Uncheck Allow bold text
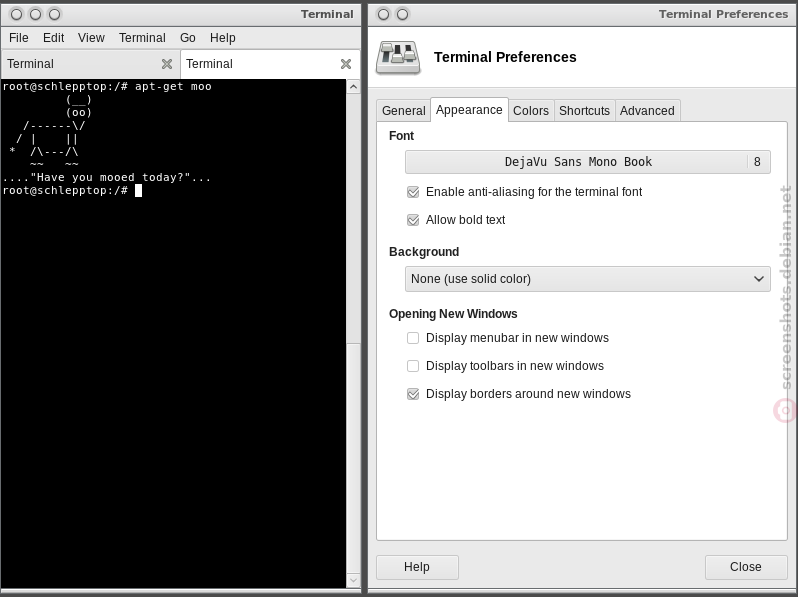 pos(413,220)
